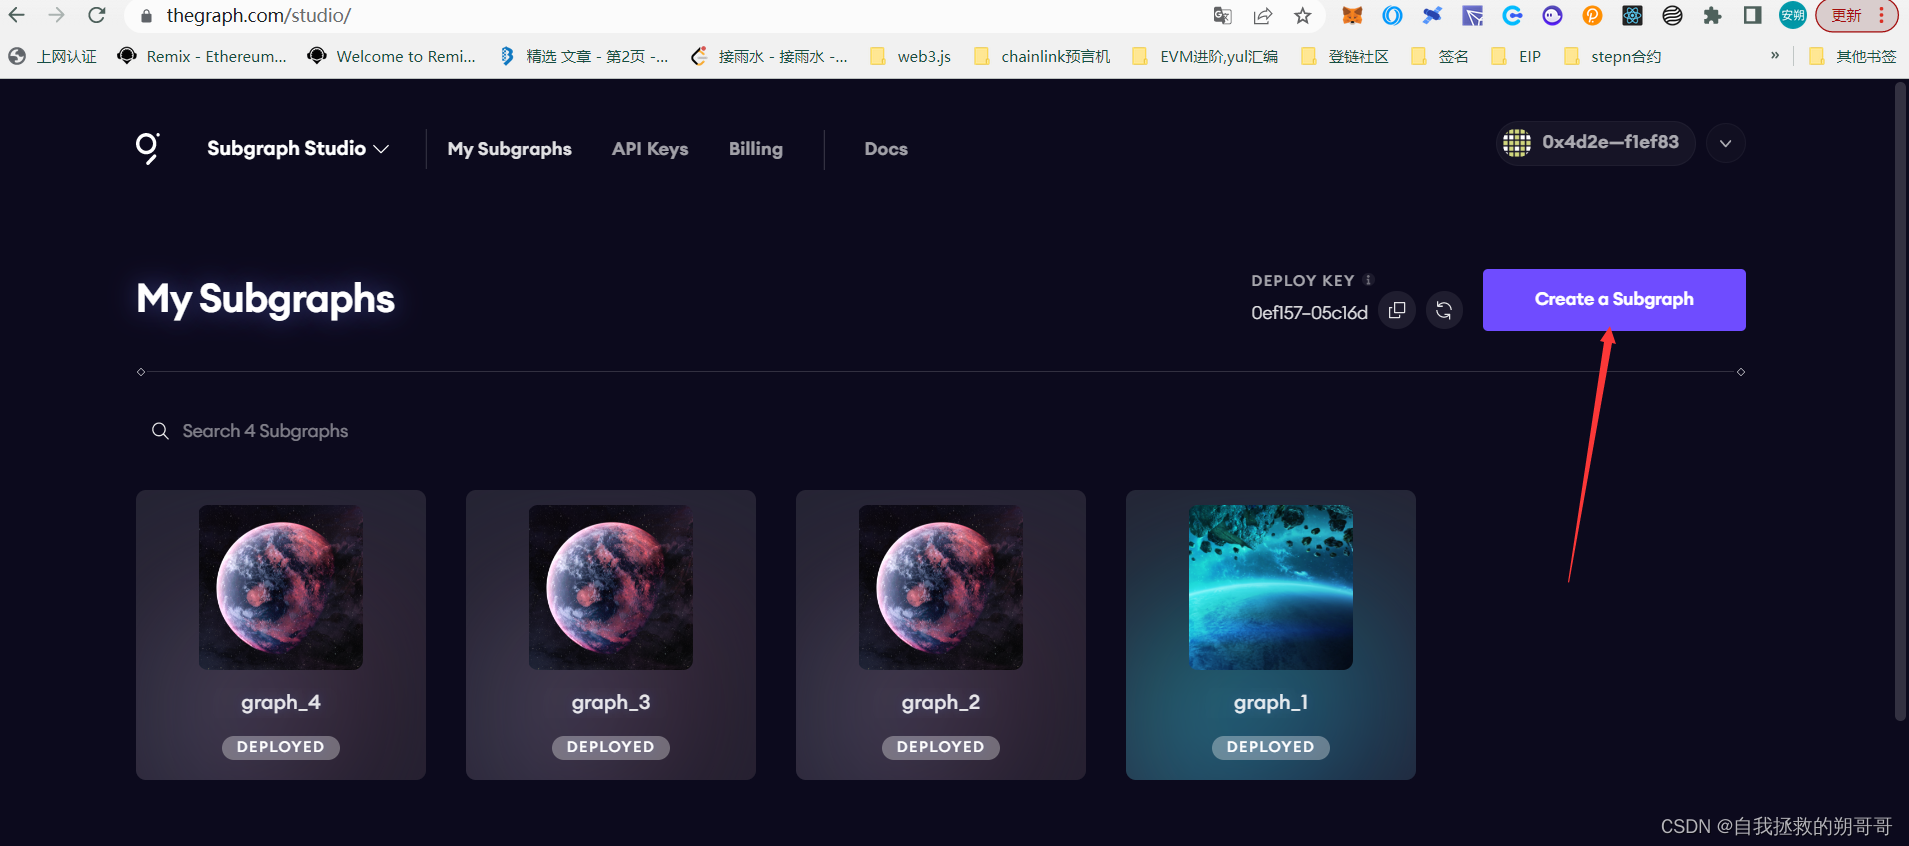Click The Graph logo icon
The height and width of the screenshot is (846, 1909).
[148, 148]
